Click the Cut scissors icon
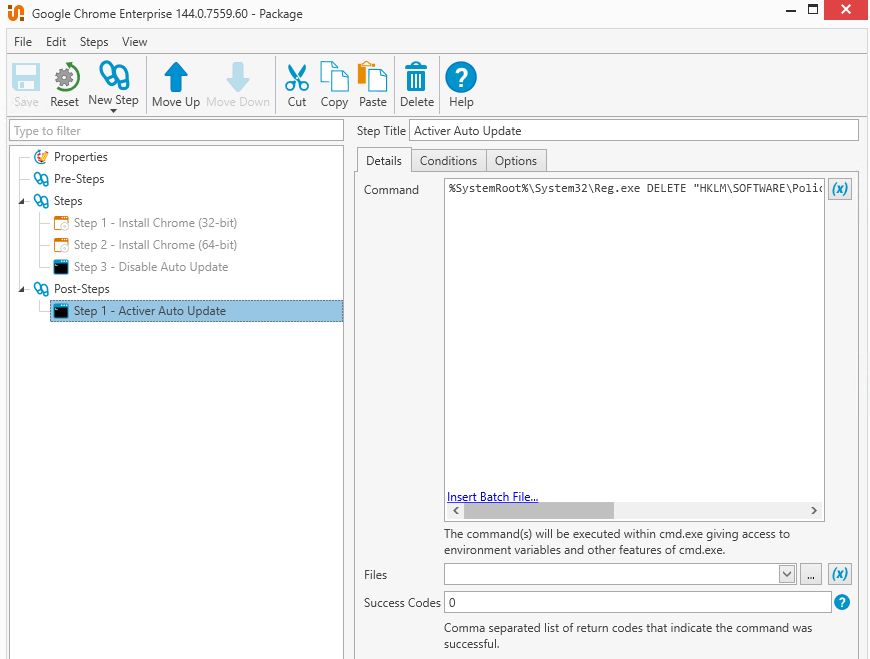This screenshot has height=659, width=870. click(x=297, y=77)
